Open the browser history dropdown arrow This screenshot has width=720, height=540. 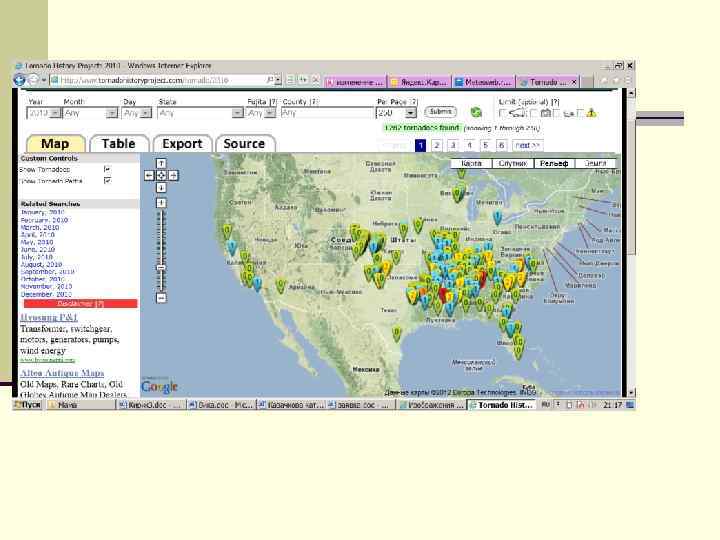click(x=44, y=80)
